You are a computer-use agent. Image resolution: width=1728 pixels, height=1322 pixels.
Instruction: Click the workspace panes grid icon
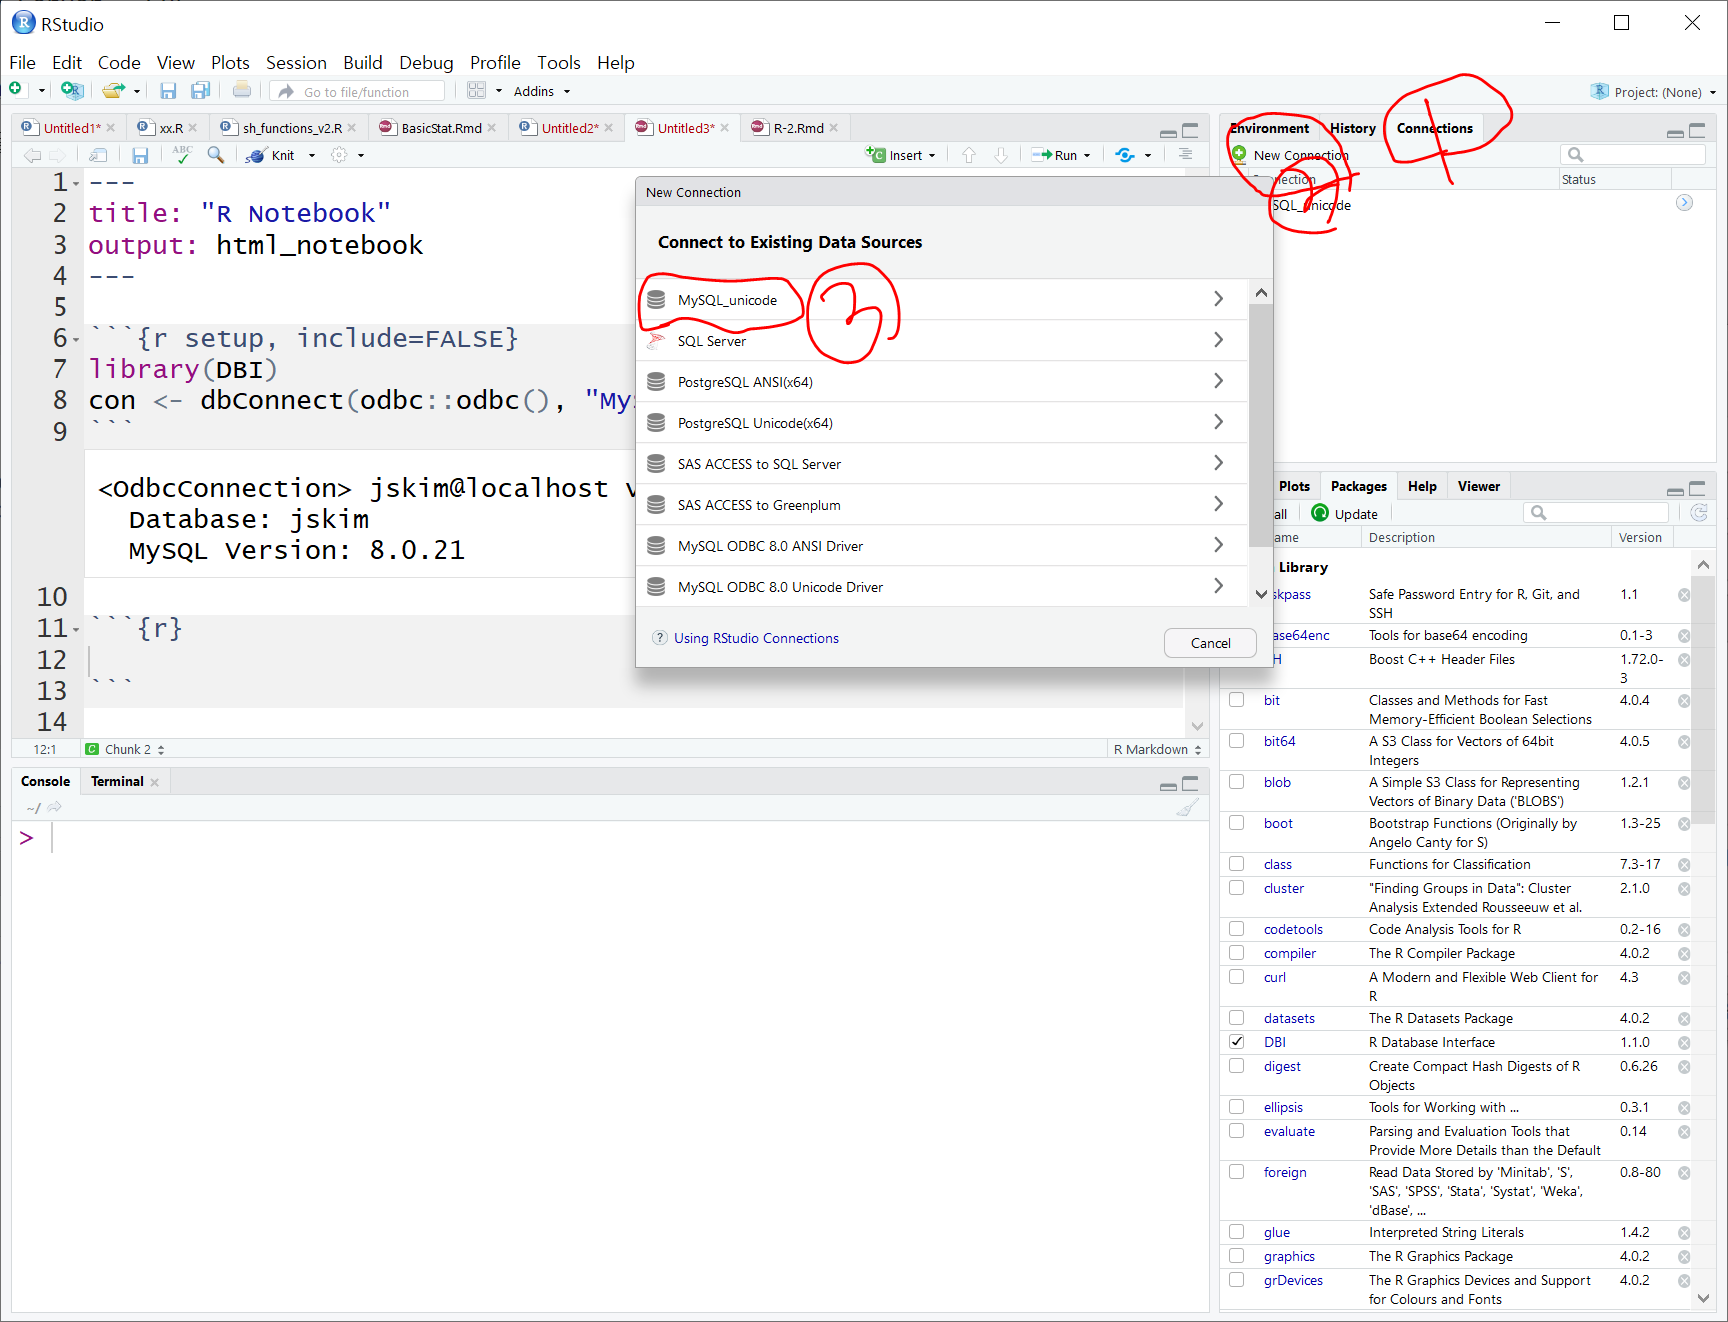[x=477, y=91]
